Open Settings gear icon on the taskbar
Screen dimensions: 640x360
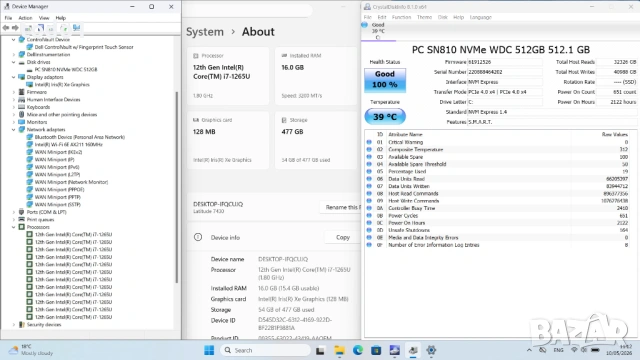[431, 350]
